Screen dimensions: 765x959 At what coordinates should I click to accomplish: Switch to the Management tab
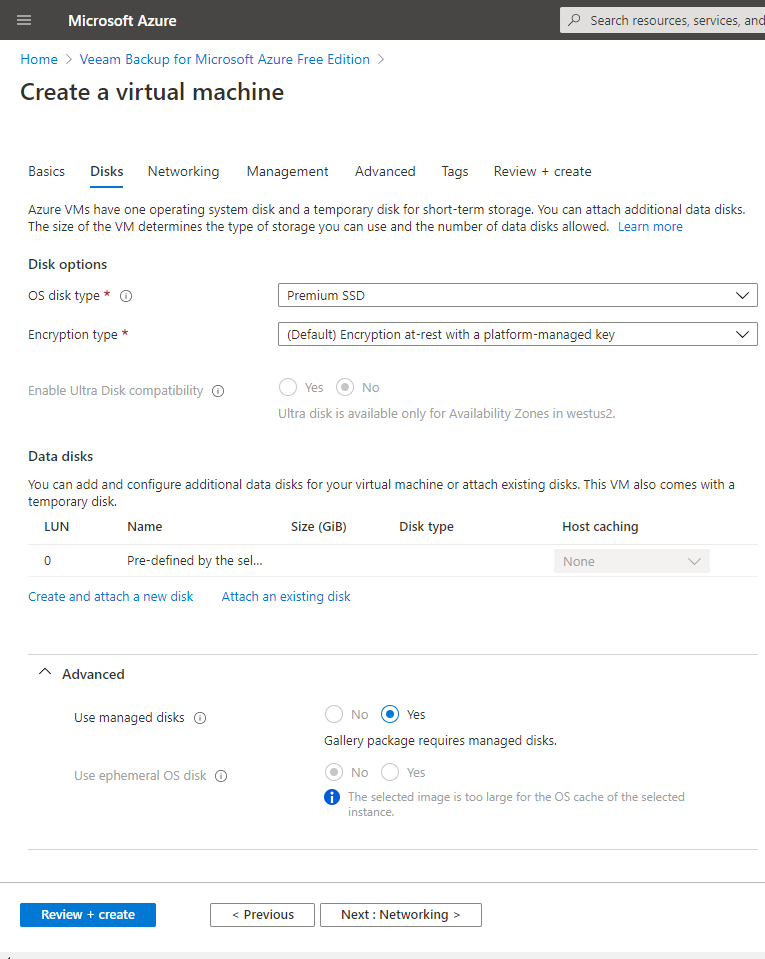[x=287, y=172]
